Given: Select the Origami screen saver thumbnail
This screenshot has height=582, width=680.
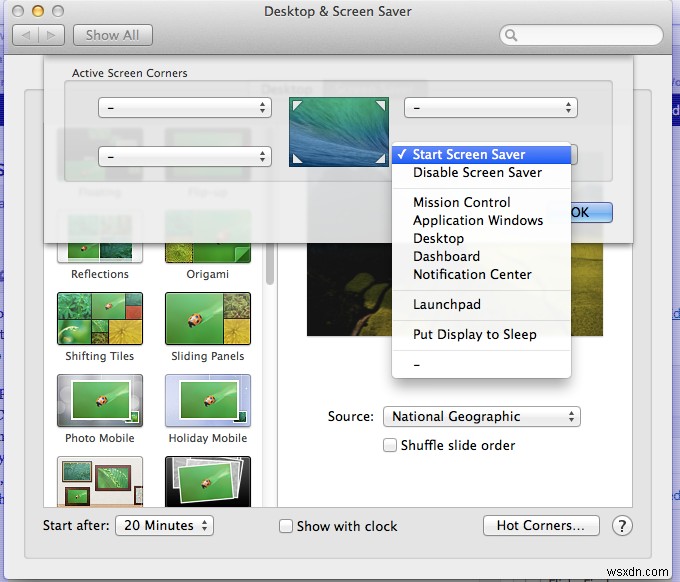Looking at the screenshot, I should [208, 252].
